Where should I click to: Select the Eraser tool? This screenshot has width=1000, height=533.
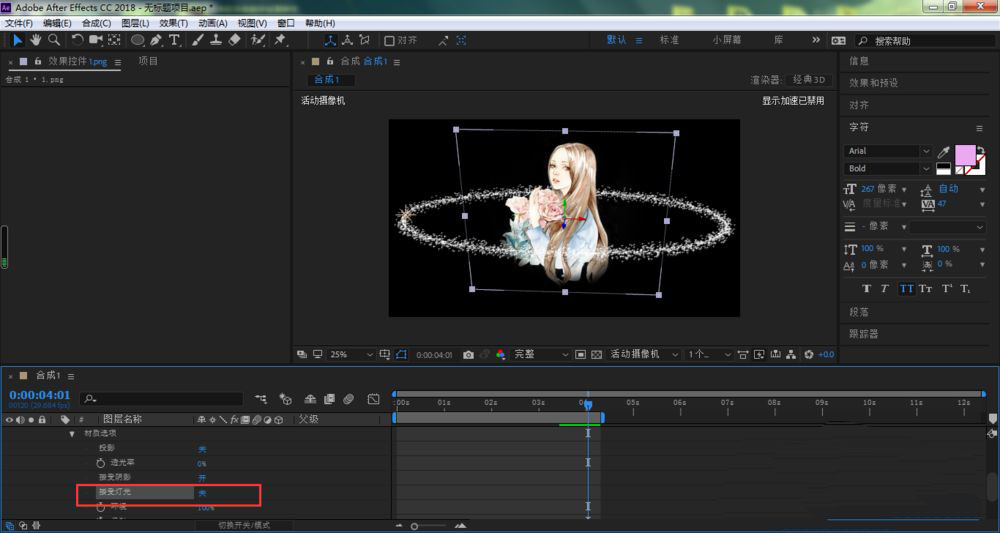click(x=234, y=40)
